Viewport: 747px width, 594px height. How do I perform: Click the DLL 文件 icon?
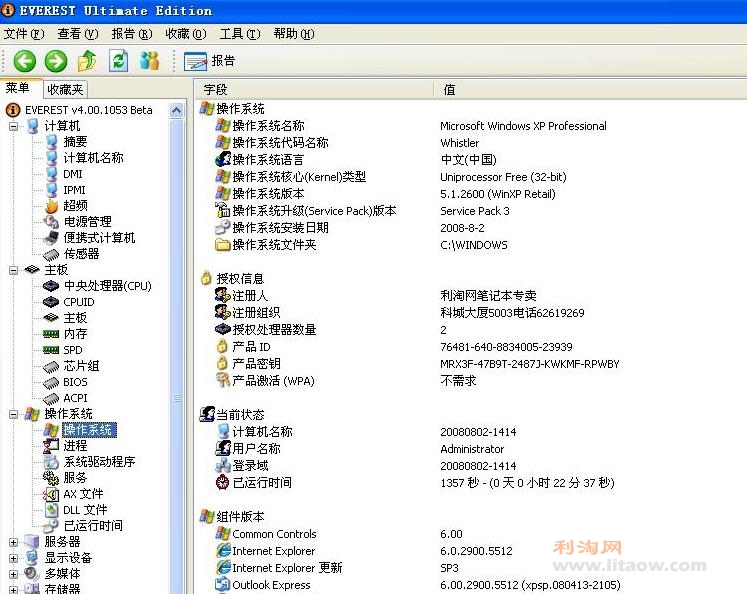pyautogui.click(x=51, y=510)
